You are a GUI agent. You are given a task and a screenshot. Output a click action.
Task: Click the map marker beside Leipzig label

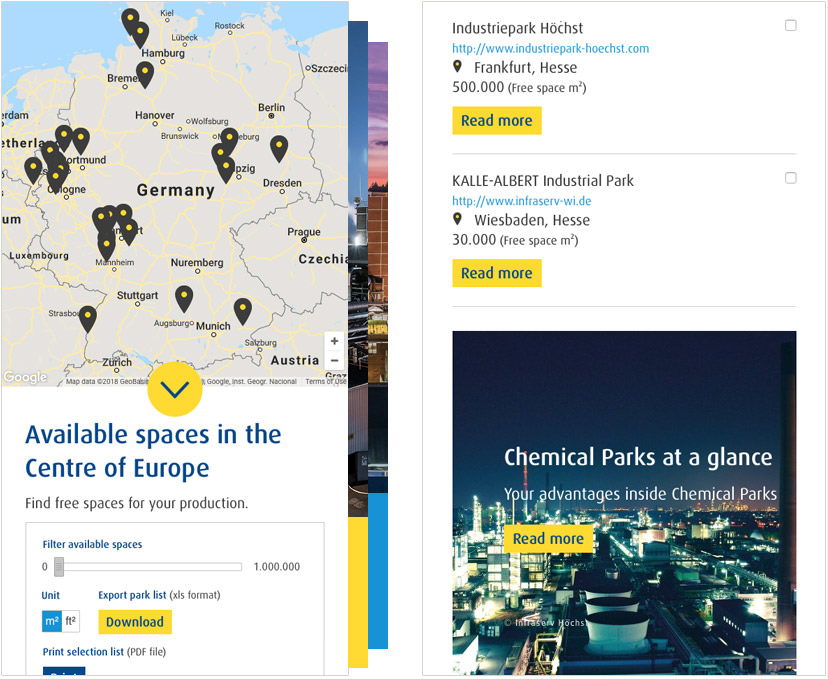tap(226, 168)
